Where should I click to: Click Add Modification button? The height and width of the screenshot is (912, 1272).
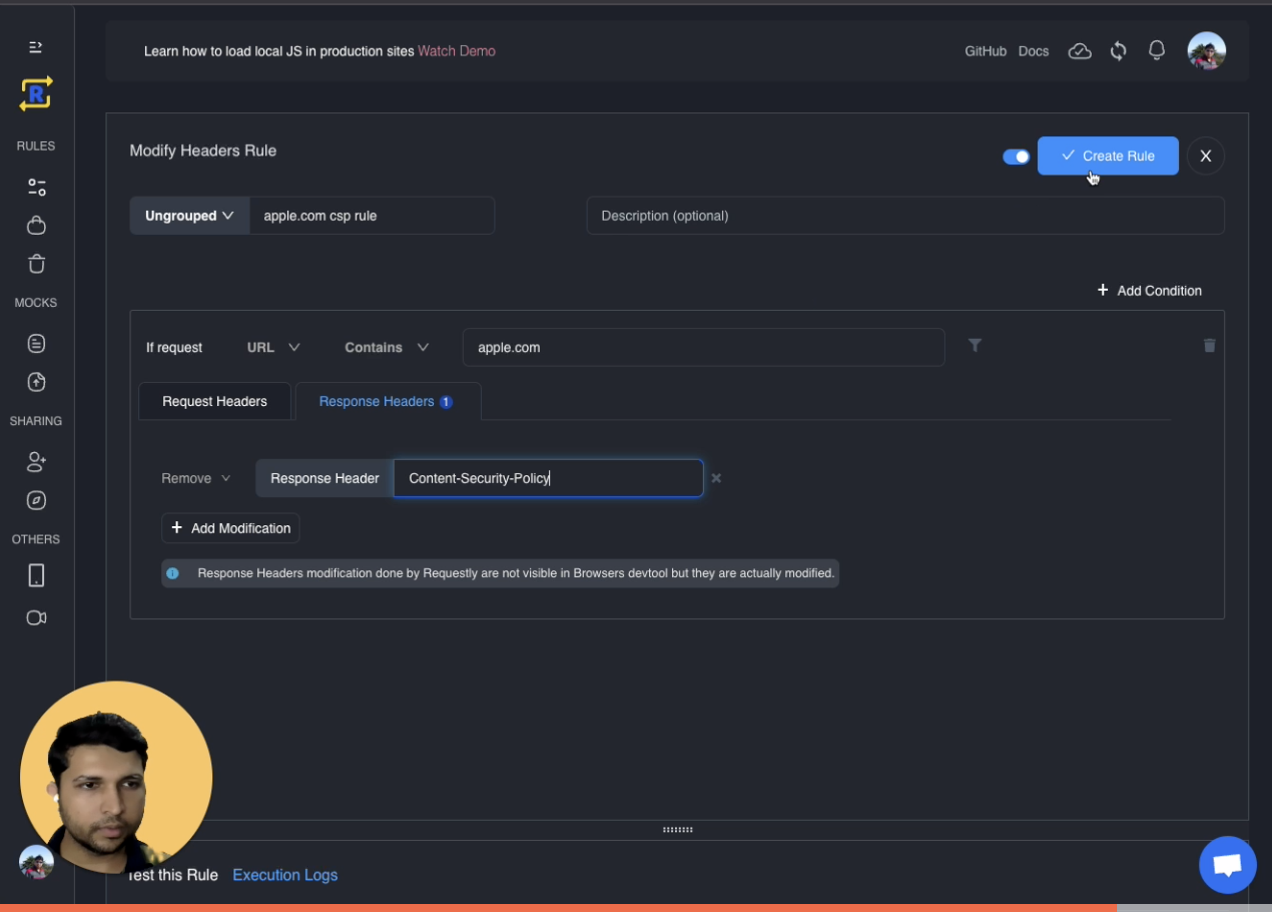tap(231, 528)
